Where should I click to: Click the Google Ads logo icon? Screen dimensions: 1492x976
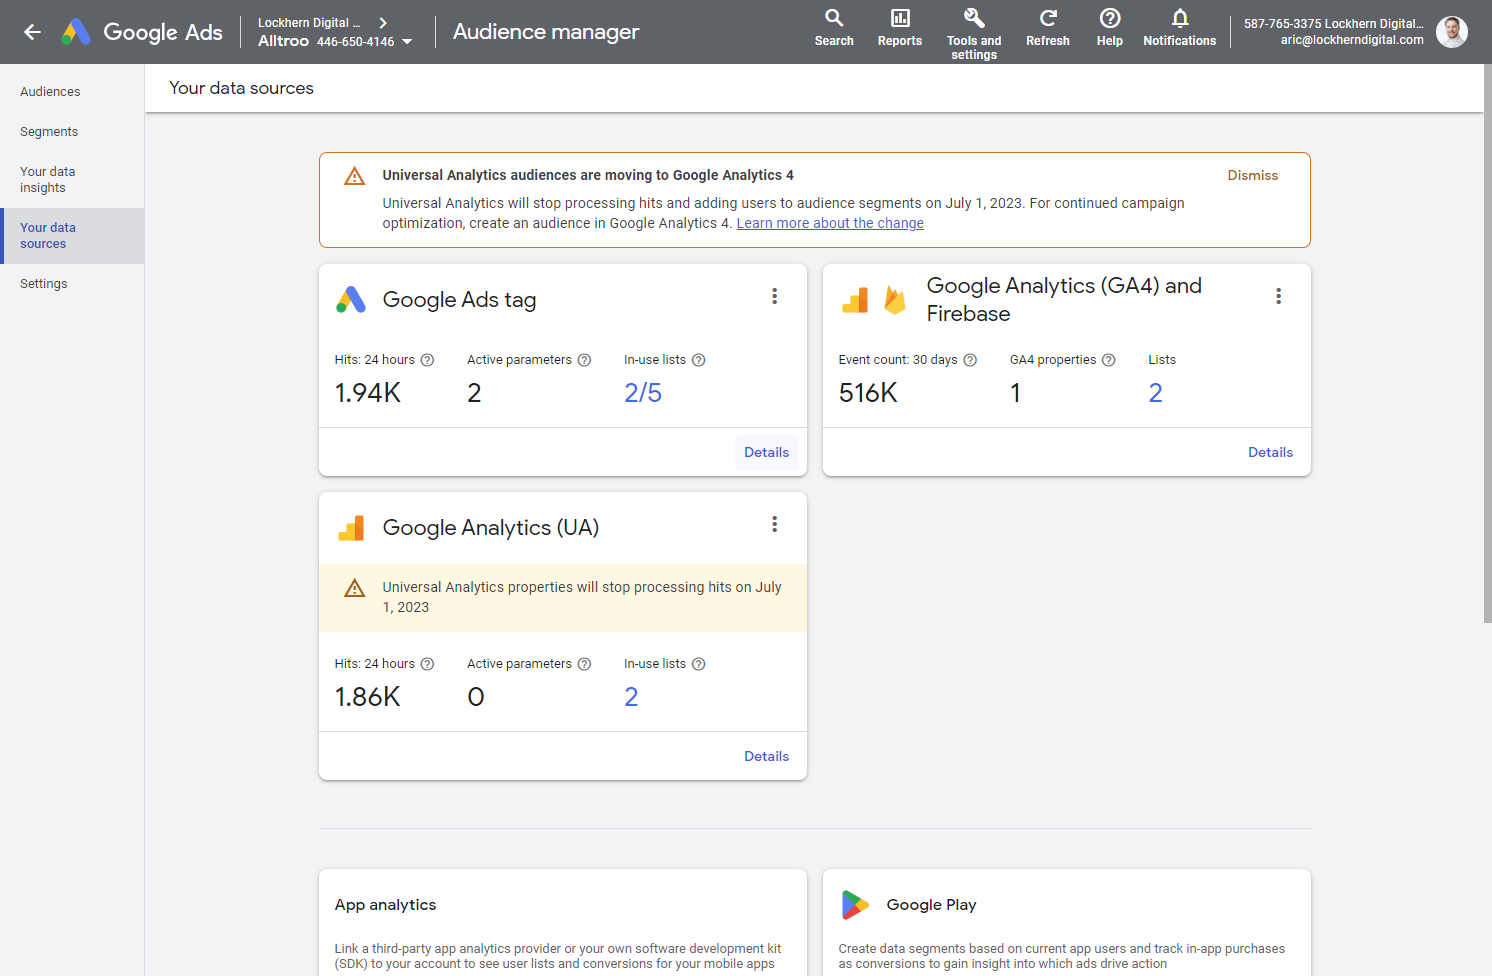[76, 32]
